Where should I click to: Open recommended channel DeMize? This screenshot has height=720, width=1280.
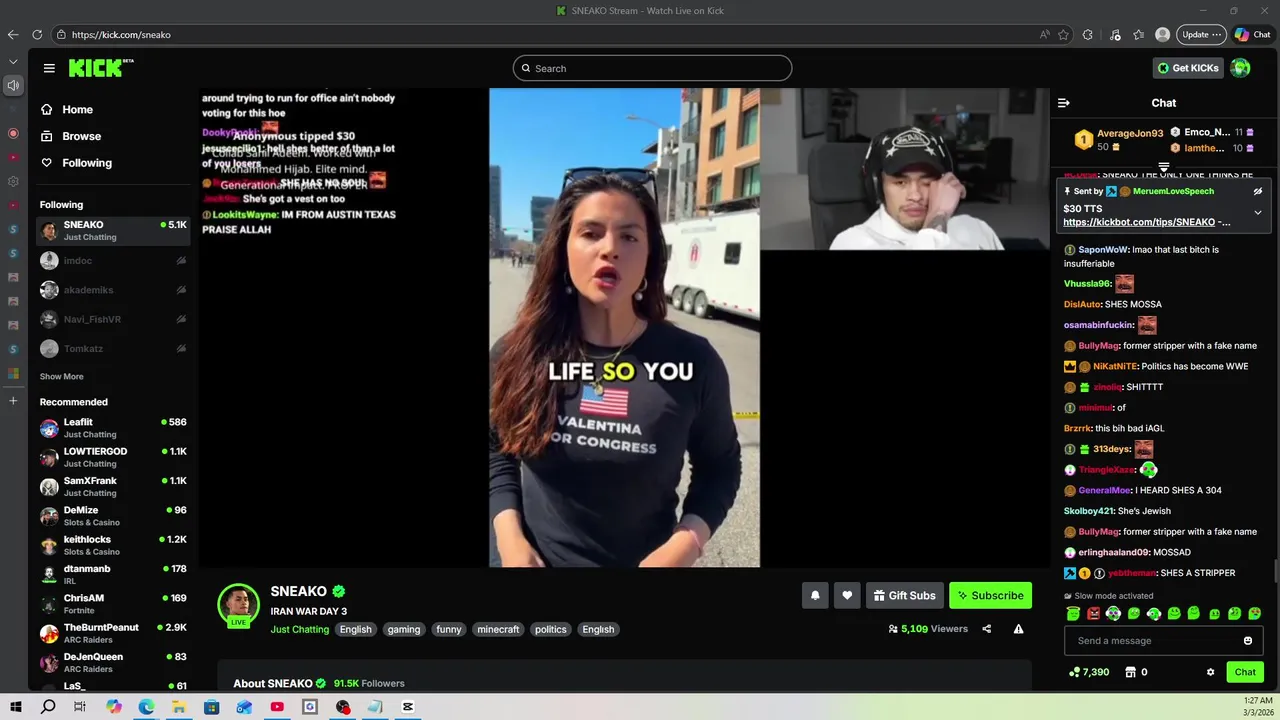112,516
